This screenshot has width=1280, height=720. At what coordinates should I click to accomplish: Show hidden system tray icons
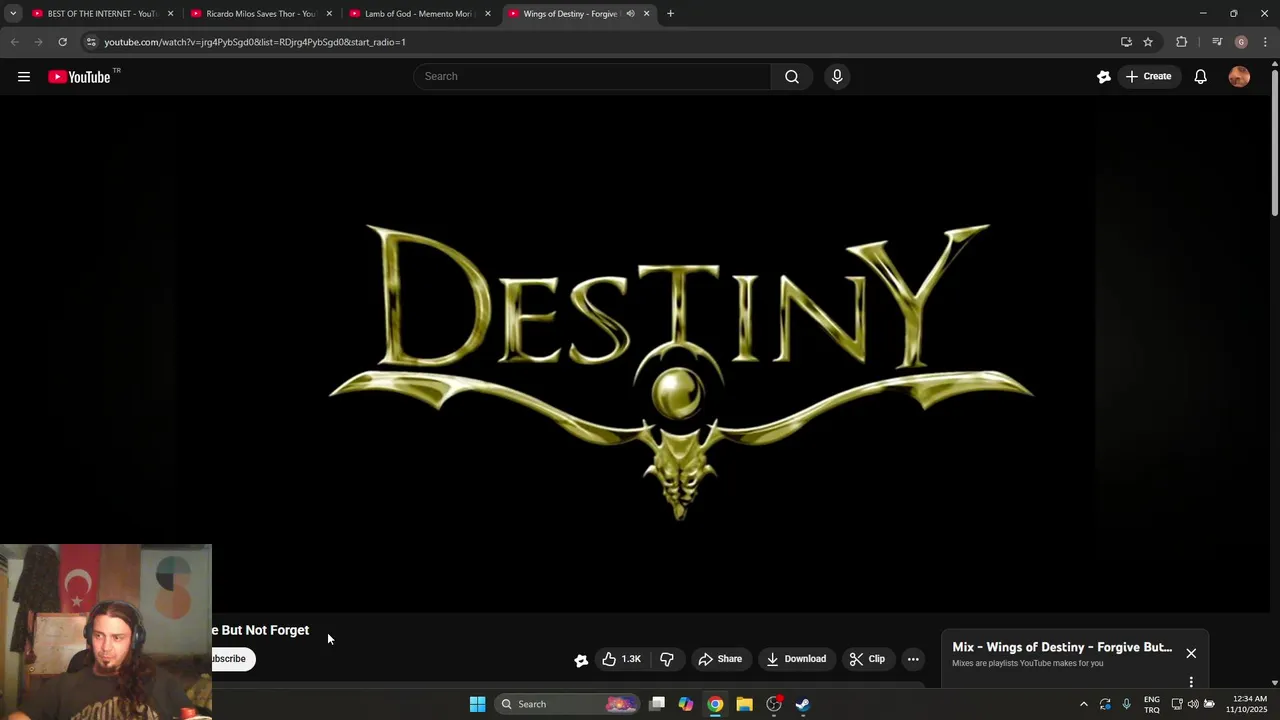pyautogui.click(x=1083, y=704)
